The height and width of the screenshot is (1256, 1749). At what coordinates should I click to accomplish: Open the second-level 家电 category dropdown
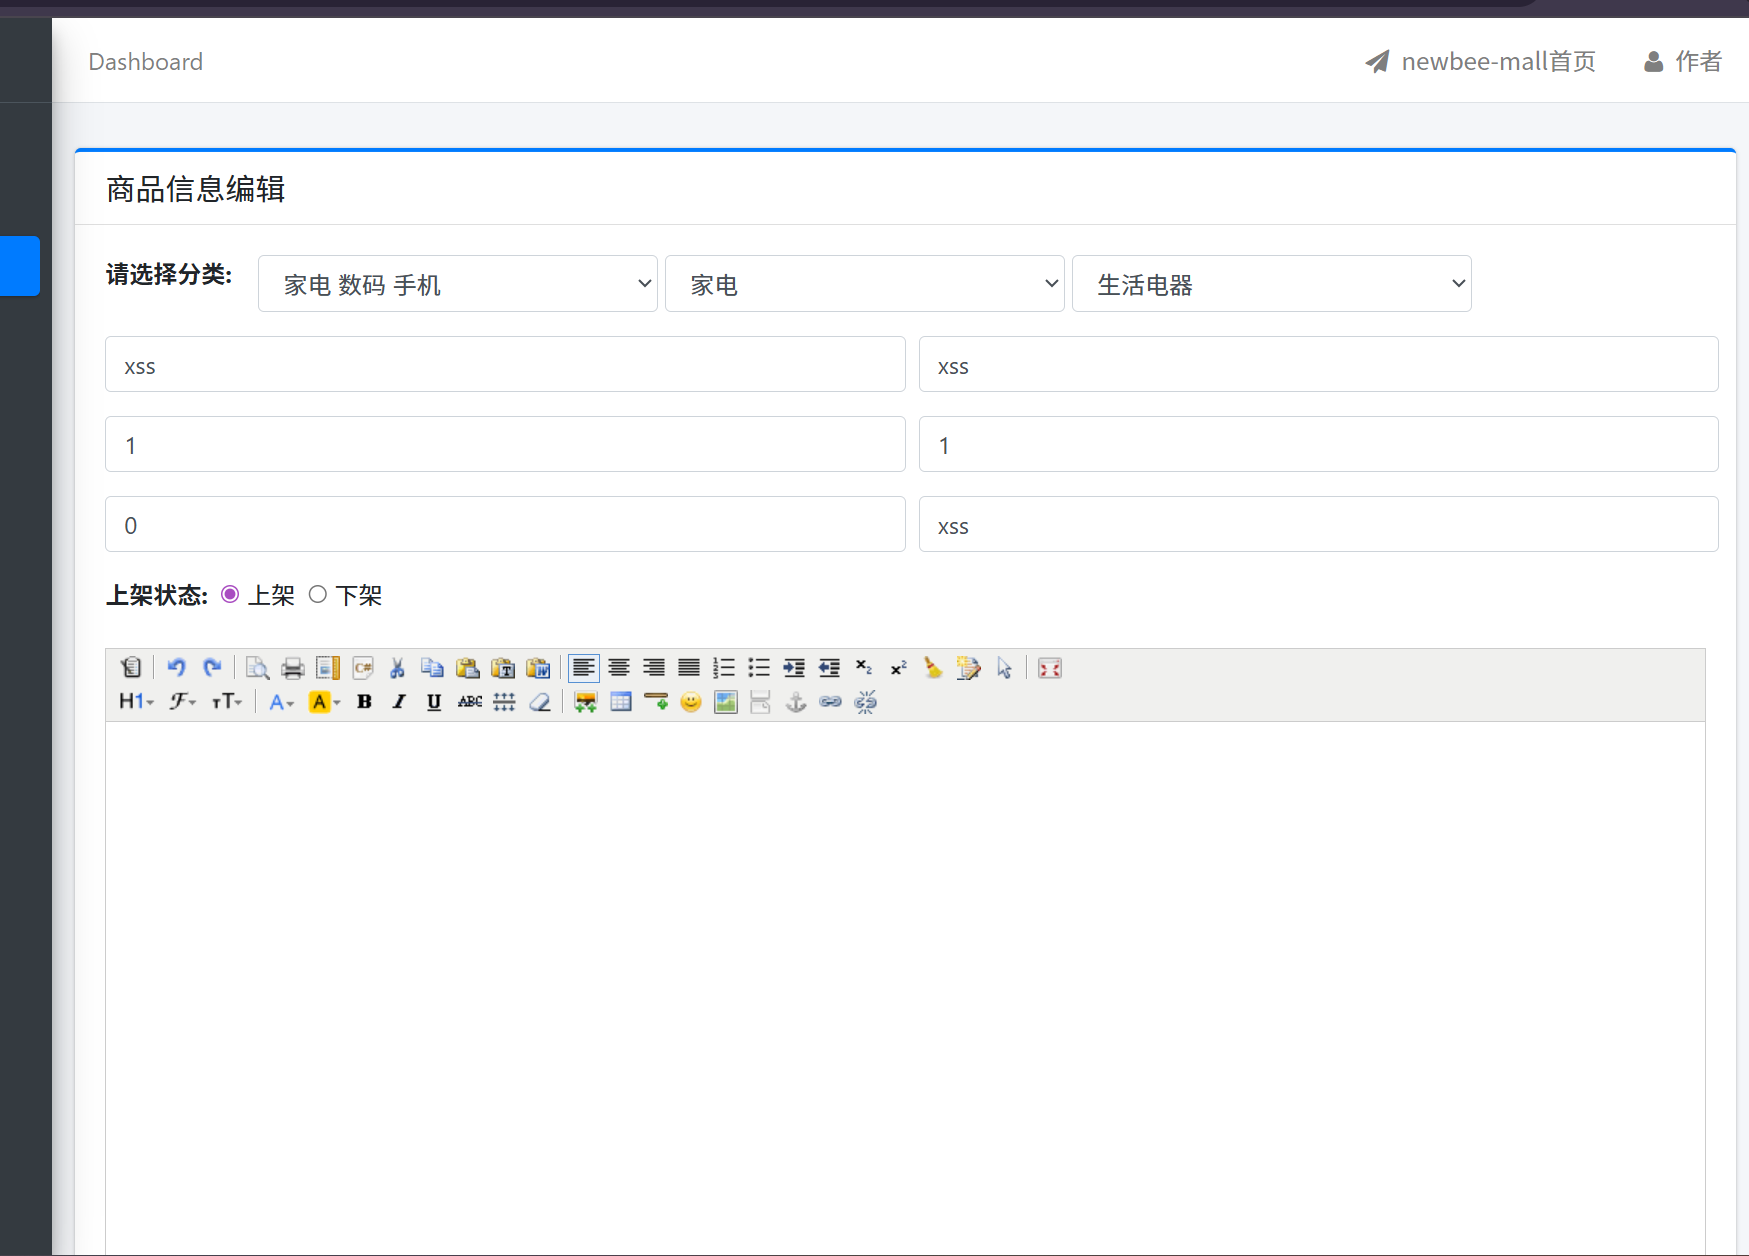(x=864, y=284)
